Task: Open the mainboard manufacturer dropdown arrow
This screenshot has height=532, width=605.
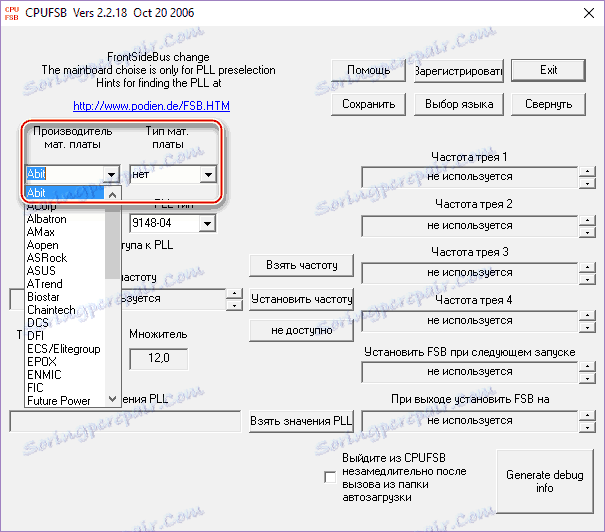Action: [112, 175]
